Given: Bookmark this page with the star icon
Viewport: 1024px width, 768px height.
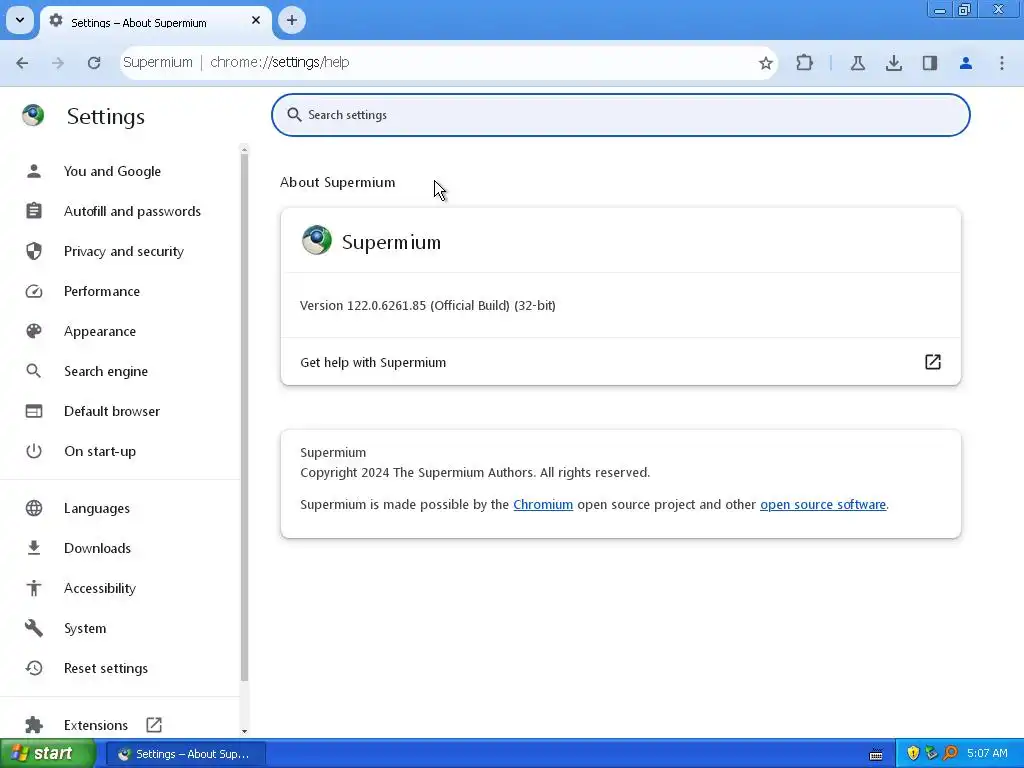Looking at the screenshot, I should pos(765,63).
